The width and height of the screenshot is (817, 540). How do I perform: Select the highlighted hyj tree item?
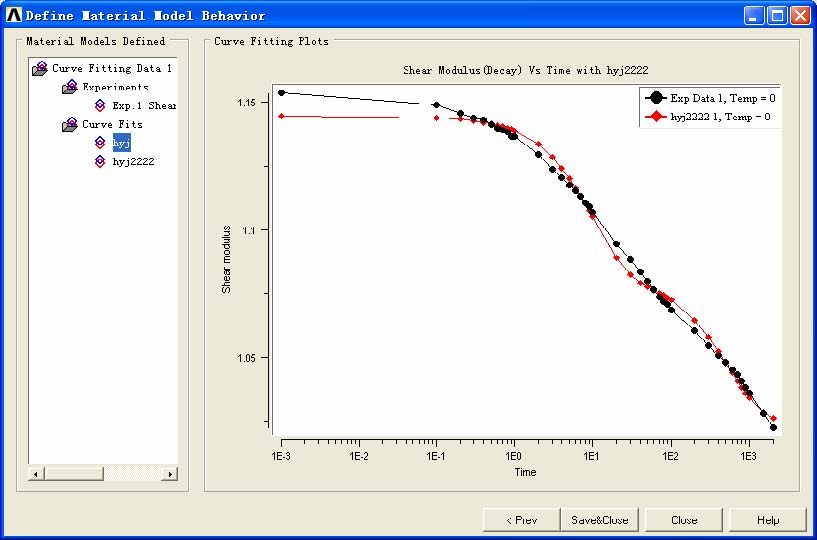[x=121, y=143]
